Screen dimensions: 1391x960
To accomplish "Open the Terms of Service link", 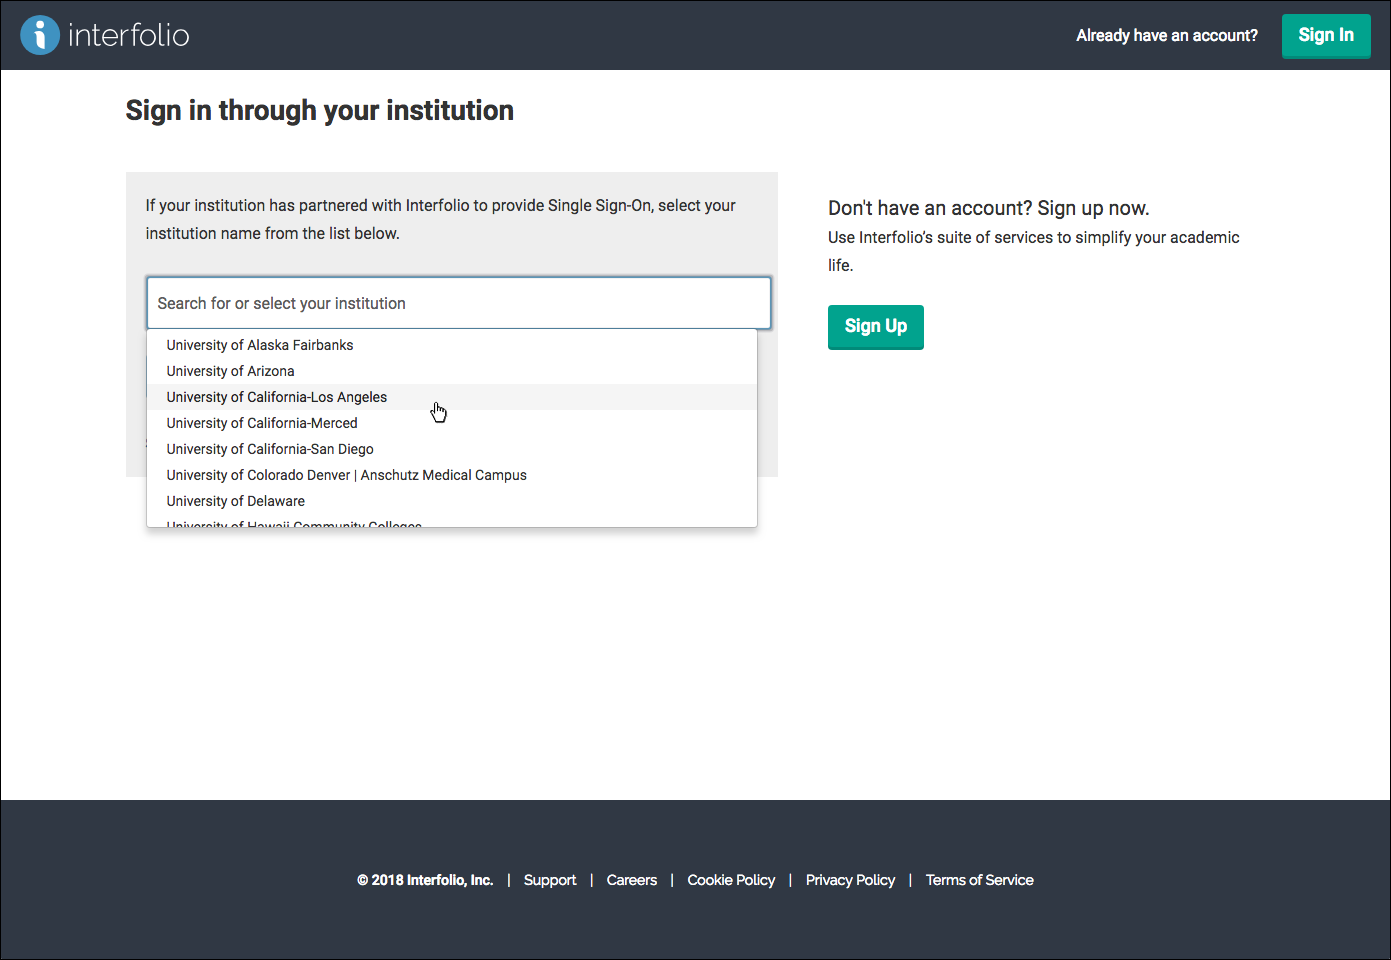I will [979, 880].
